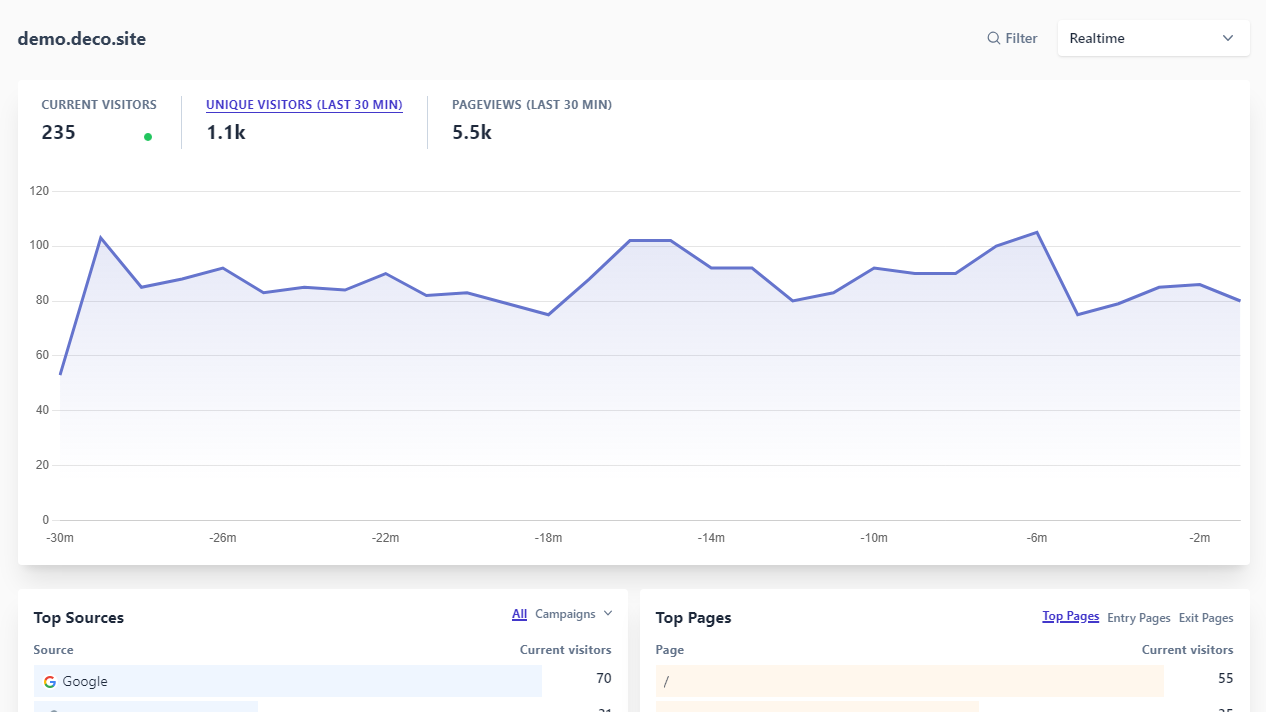Viewport: 1266px width, 712px height.
Task: Click the -2m x-axis label
Action: tap(1200, 538)
